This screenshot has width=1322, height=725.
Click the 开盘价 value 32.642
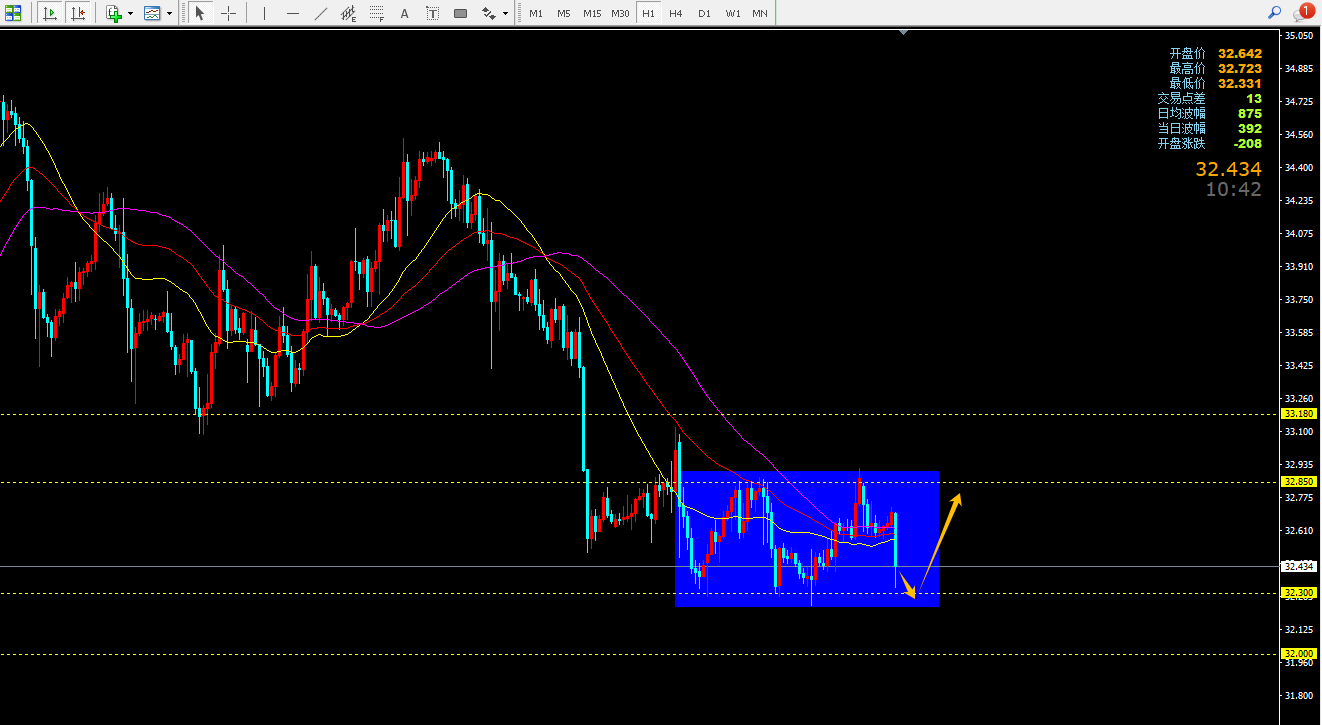(x=1240, y=54)
